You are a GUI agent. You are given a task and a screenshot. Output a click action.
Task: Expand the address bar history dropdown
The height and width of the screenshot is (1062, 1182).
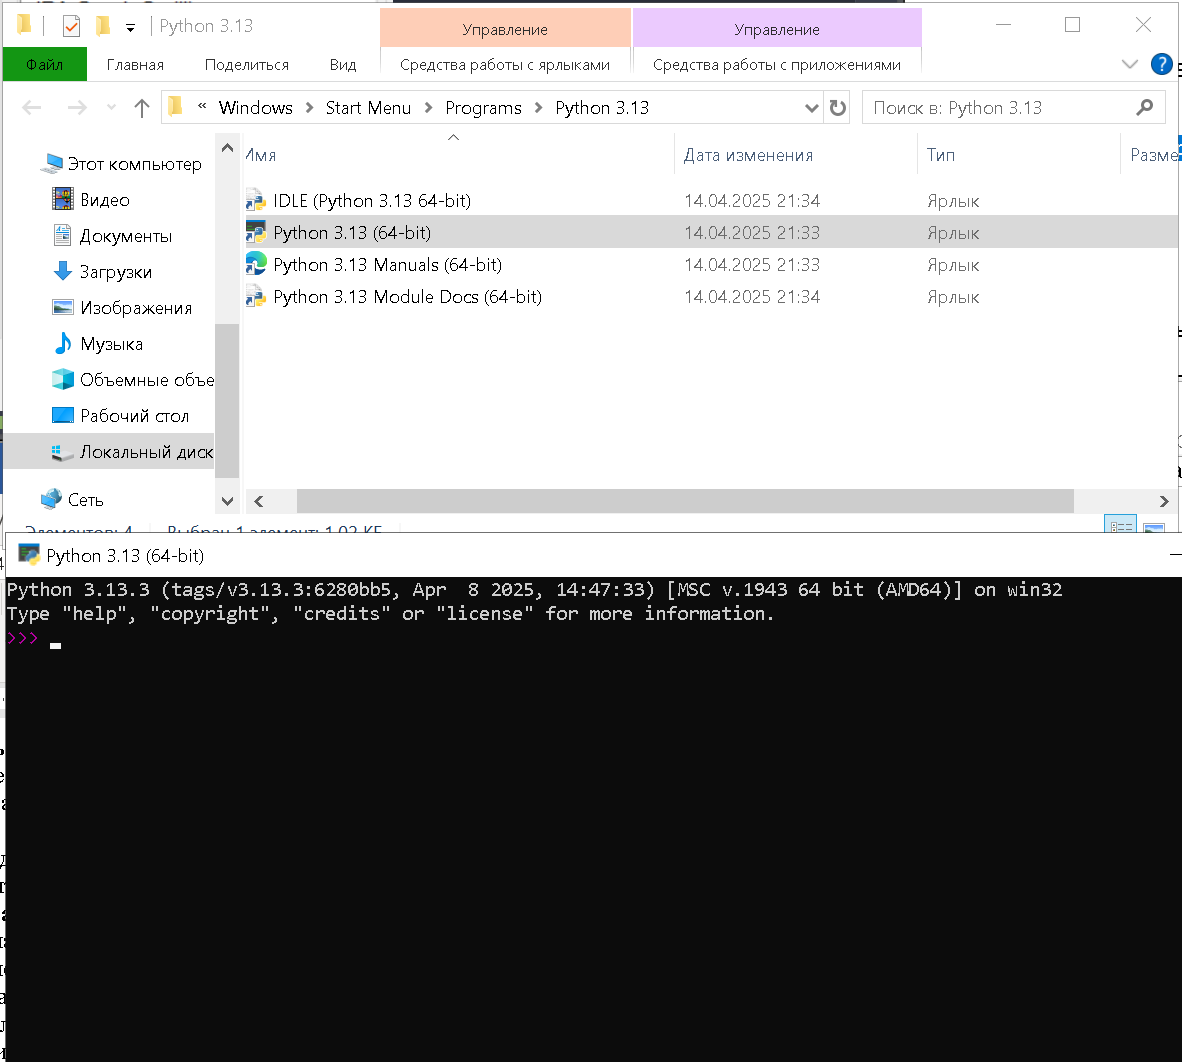pyautogui.click(x=811, y=108)
